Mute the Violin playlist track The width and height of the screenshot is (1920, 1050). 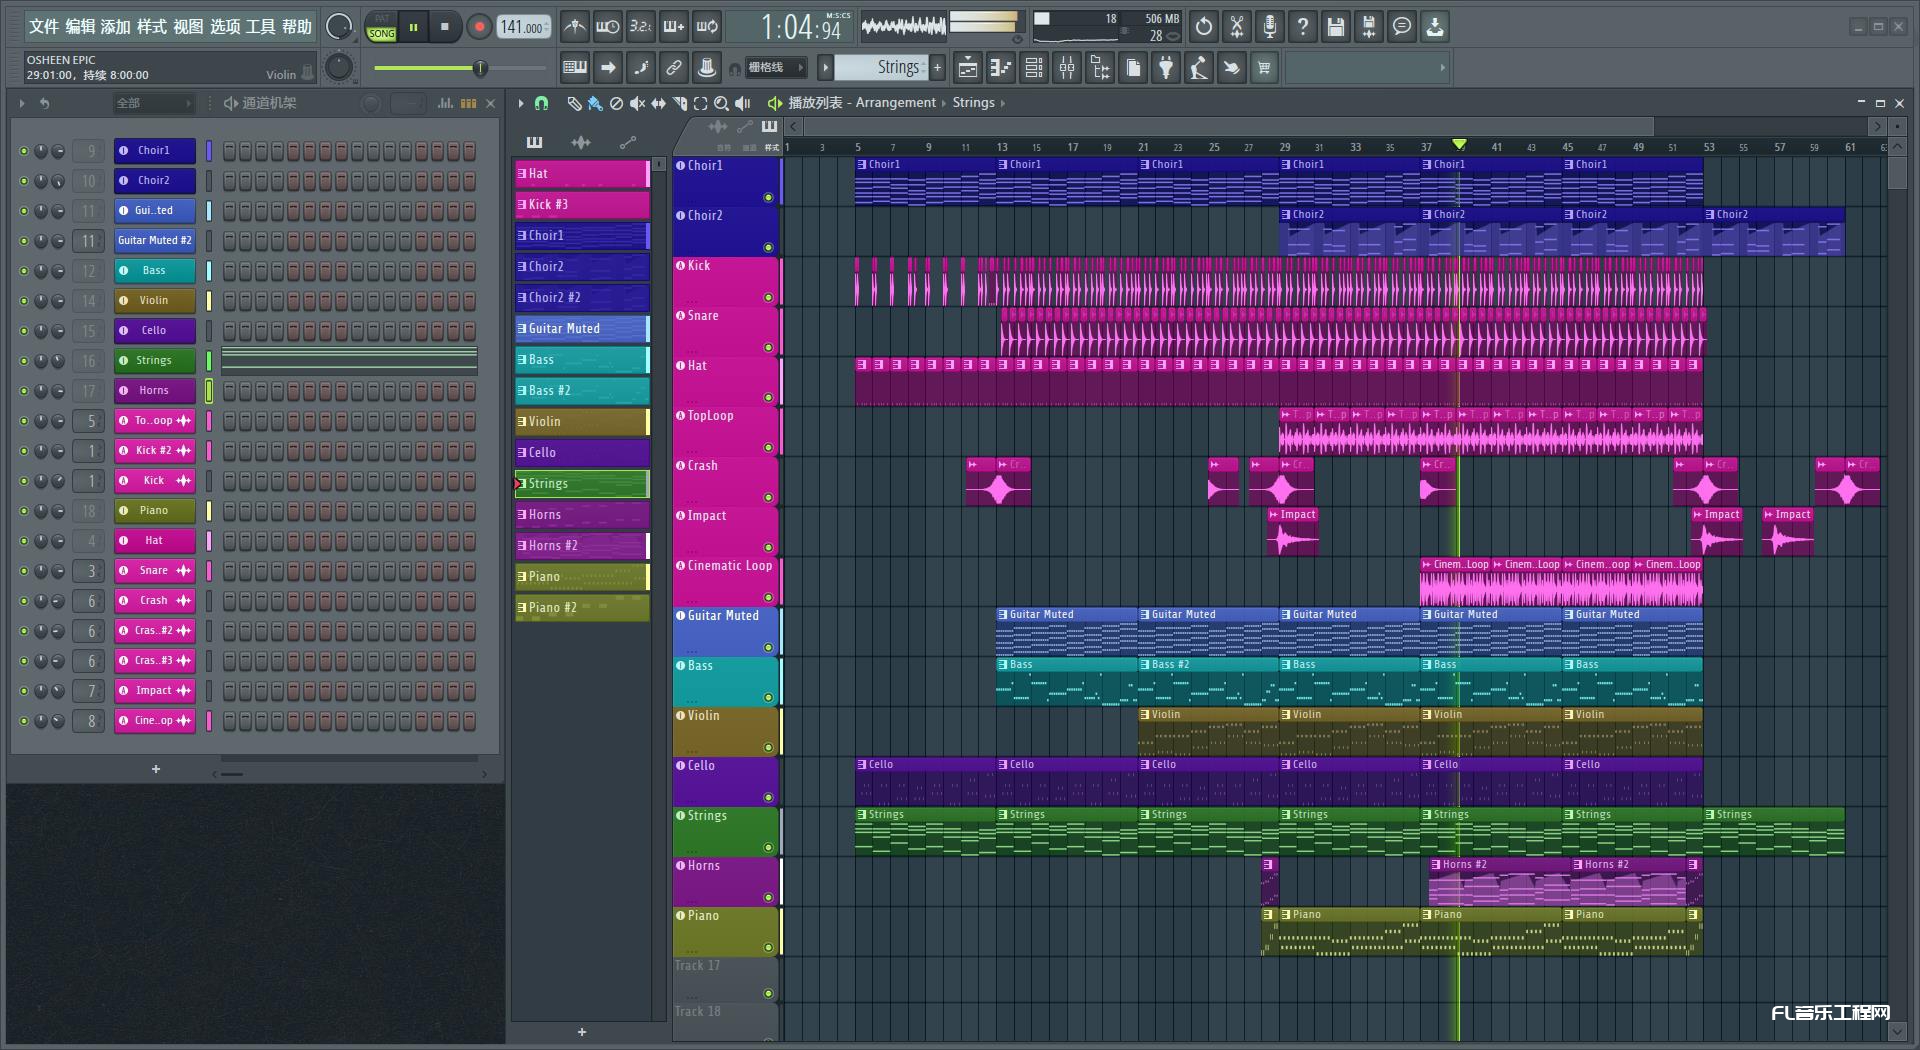click(x=768, y=748)
